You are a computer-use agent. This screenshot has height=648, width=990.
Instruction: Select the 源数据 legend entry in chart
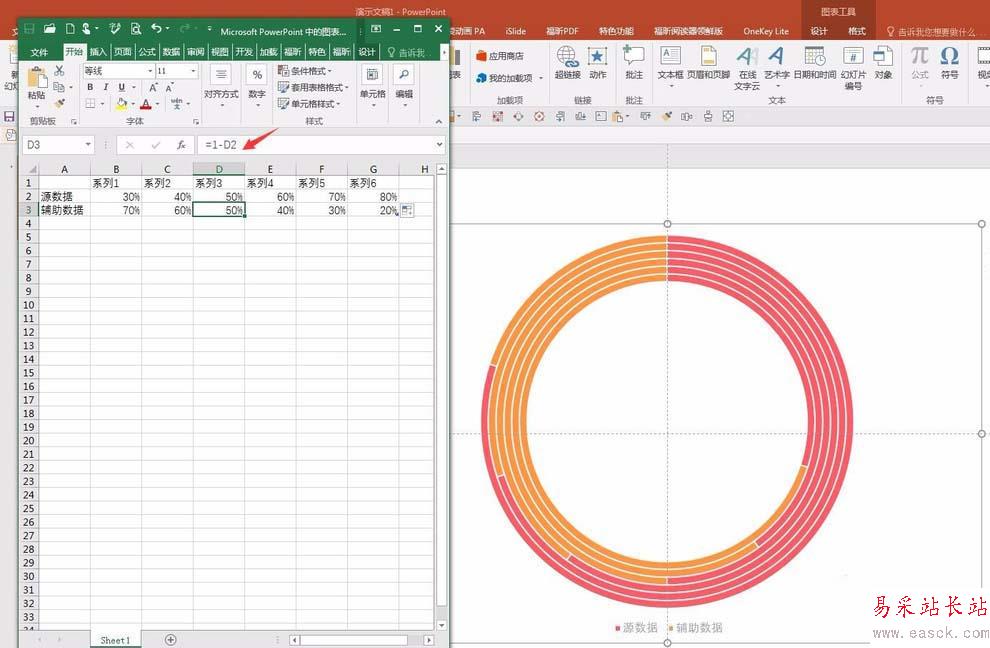[x=636, y=627]
